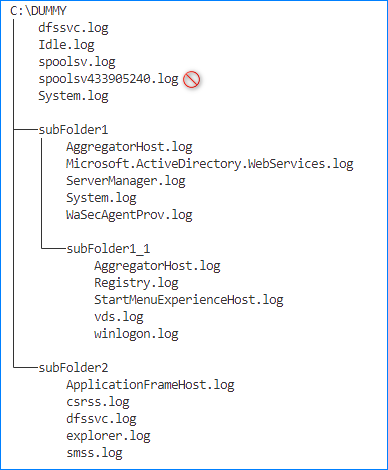
Task: Click the vds.log file
Action: click(119, 317)
